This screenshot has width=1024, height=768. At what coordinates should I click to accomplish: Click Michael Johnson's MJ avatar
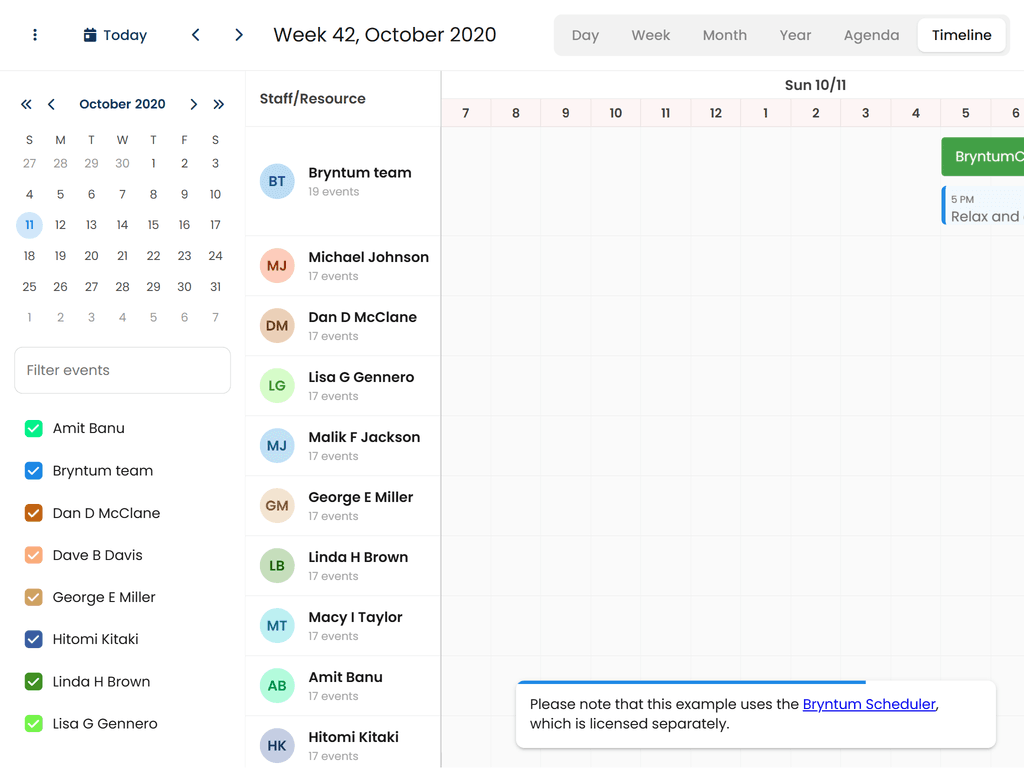(x=276, y=265)
